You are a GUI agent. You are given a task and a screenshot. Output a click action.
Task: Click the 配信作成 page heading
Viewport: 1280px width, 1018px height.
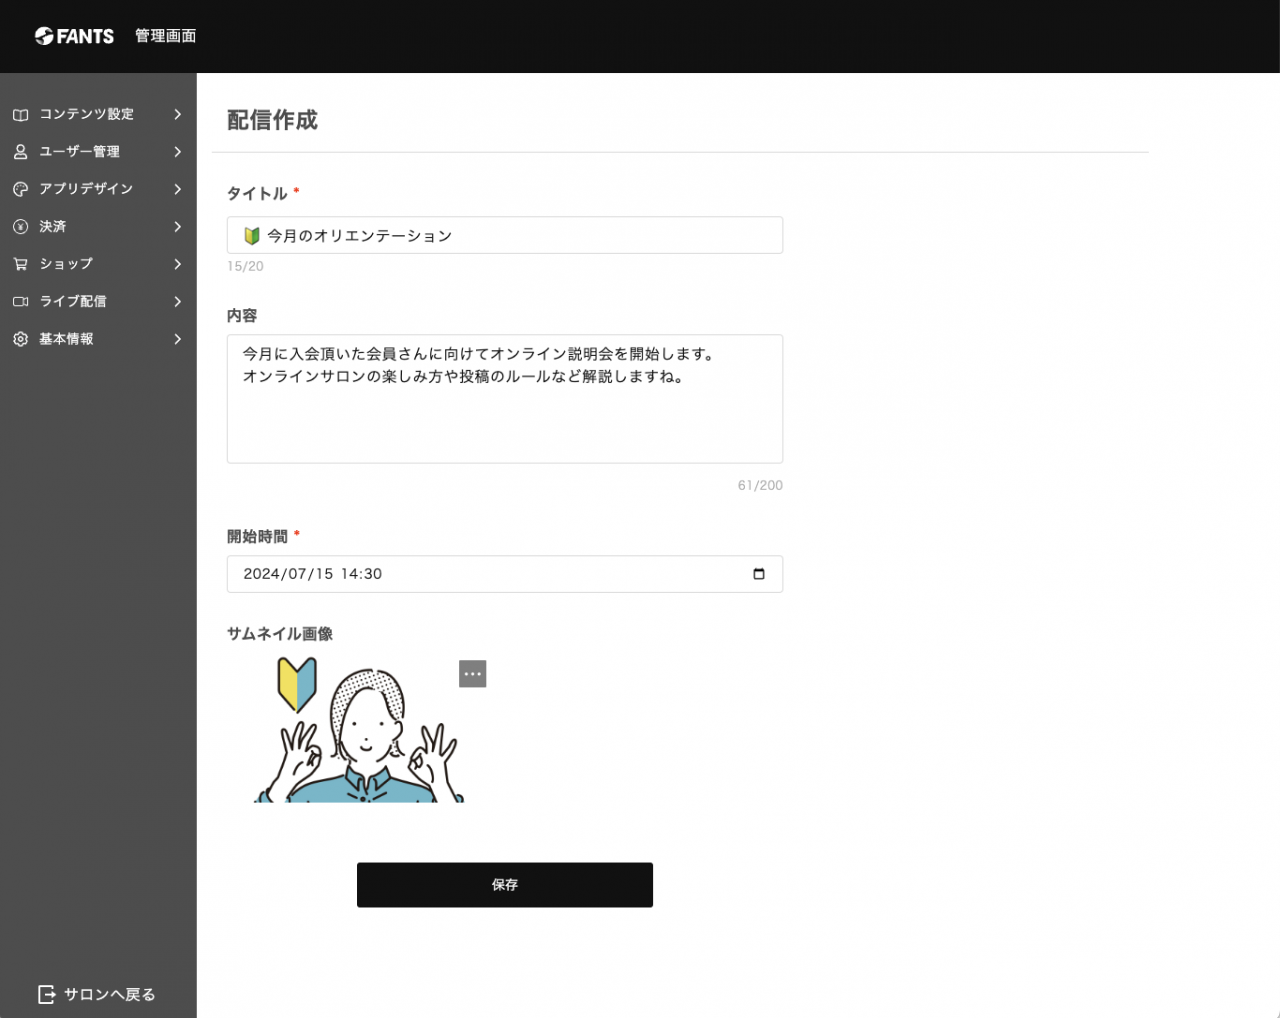(272, 120)
